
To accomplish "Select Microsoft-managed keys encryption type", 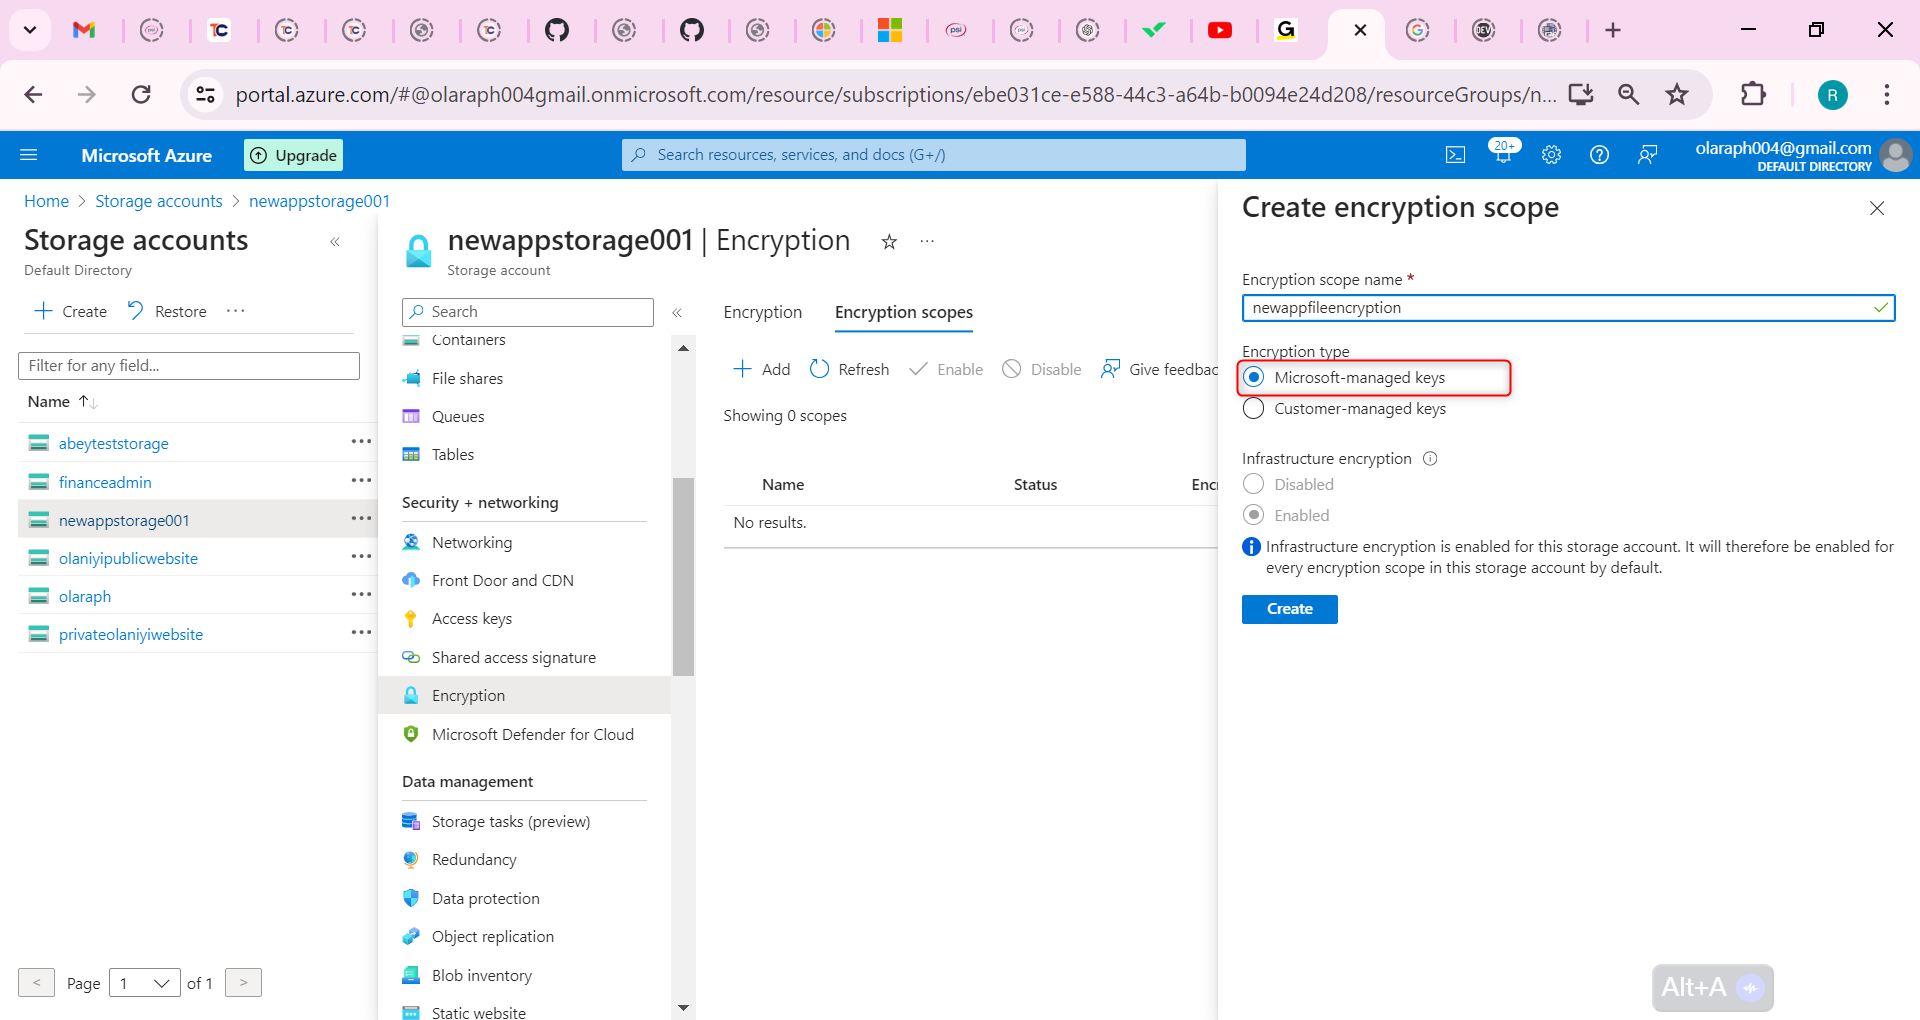I will click(1255, 378).
